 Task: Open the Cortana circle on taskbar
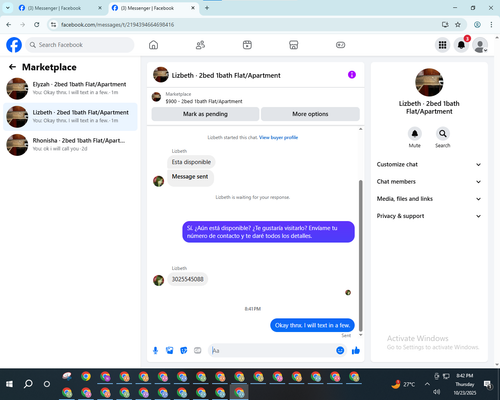coord(47,384)
